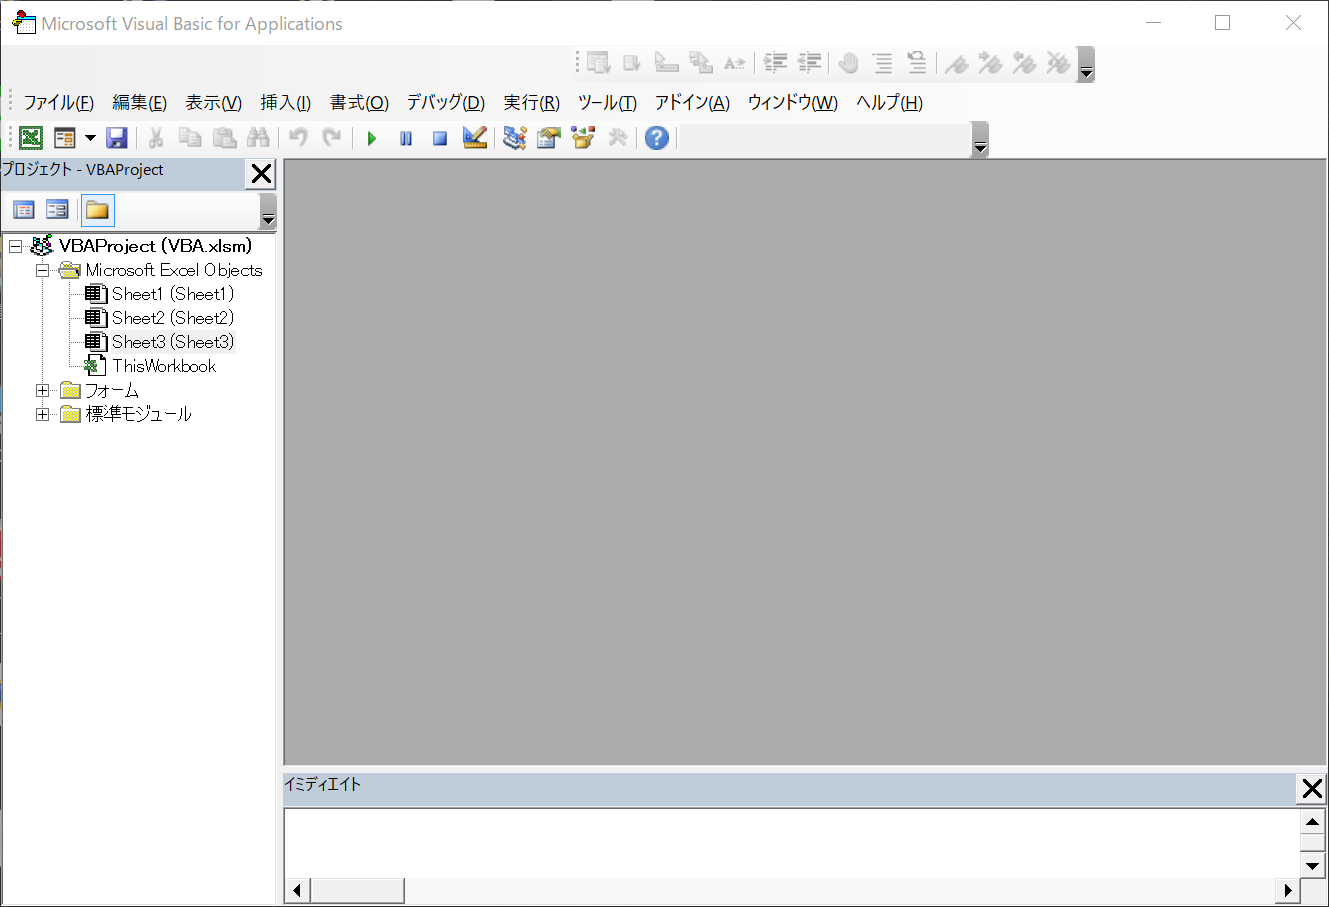Image resolution: width=1329 pixels, height=907 pixels.
Task: Click the Quick Info icon
Action: pyautogui.click(x=667, y=63)
